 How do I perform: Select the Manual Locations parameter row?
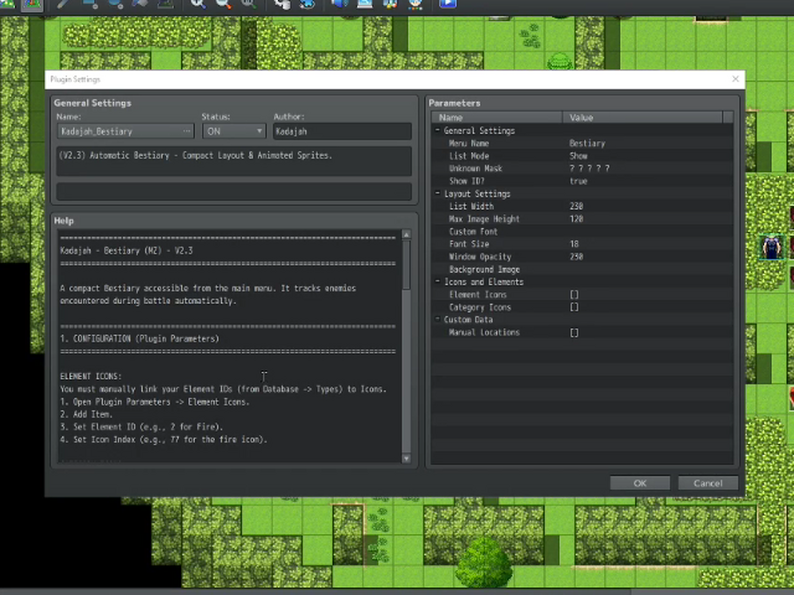coord(582,332)
